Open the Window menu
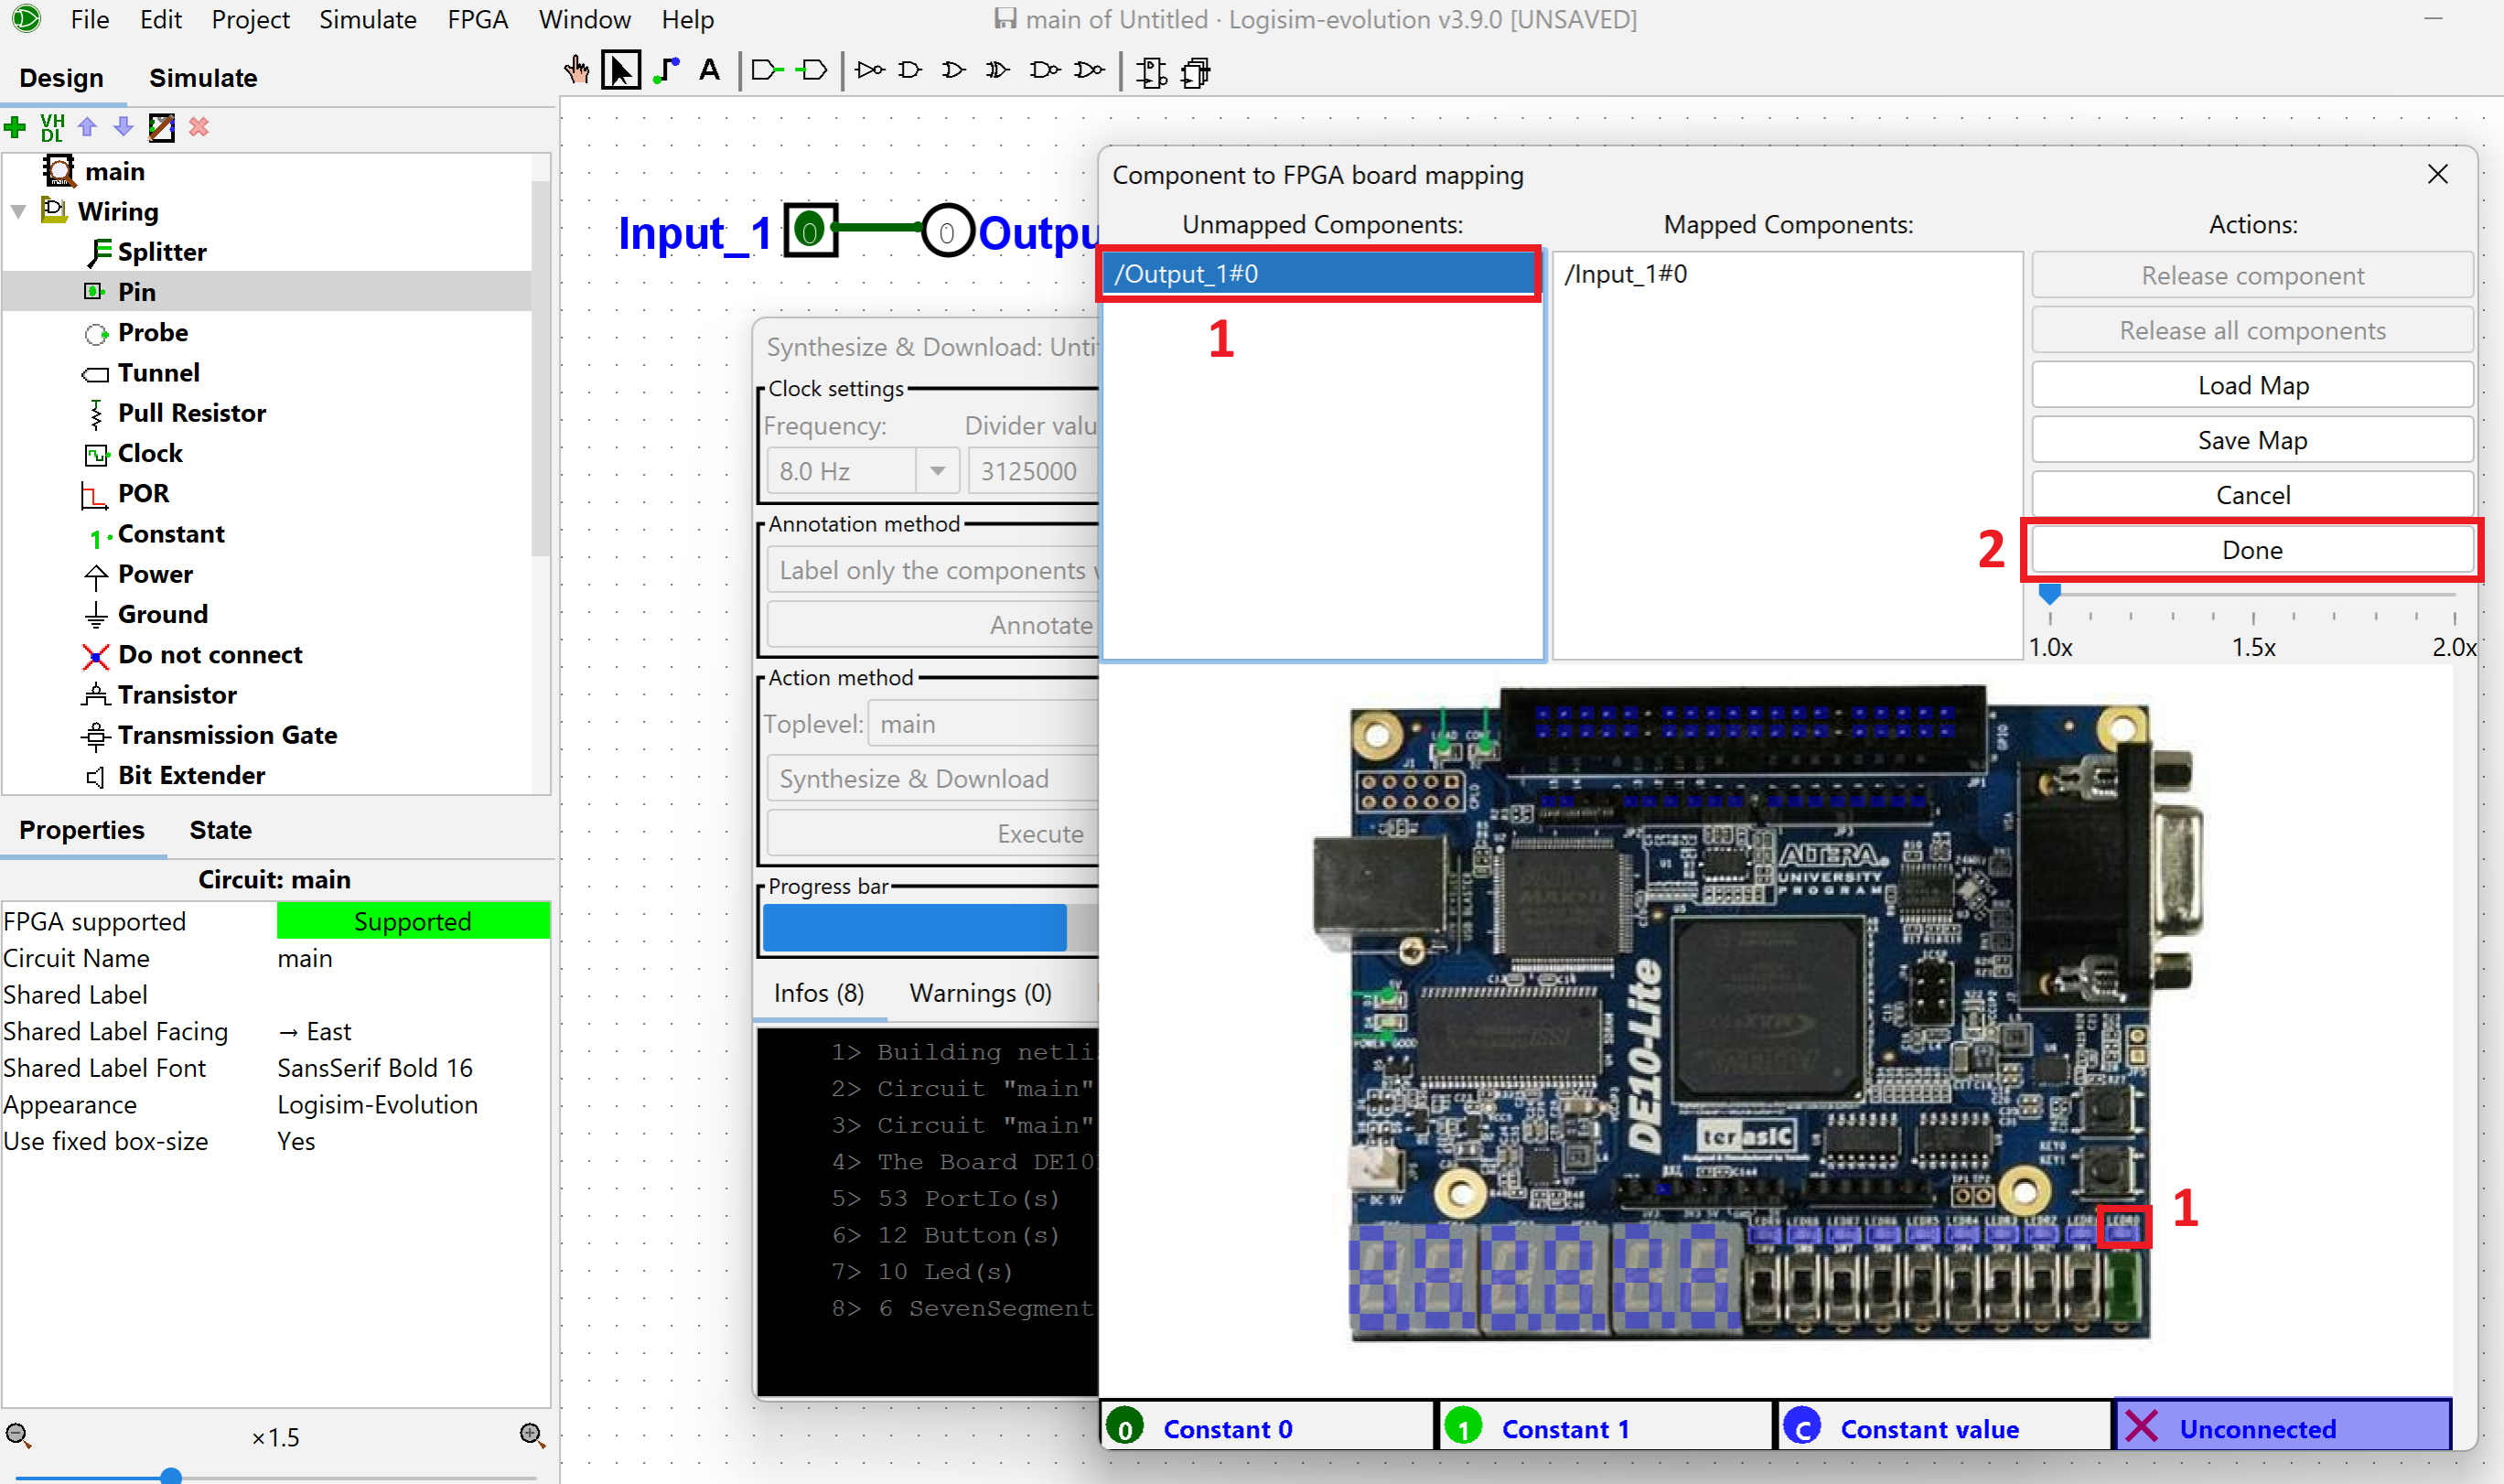 tap(584, 19)
